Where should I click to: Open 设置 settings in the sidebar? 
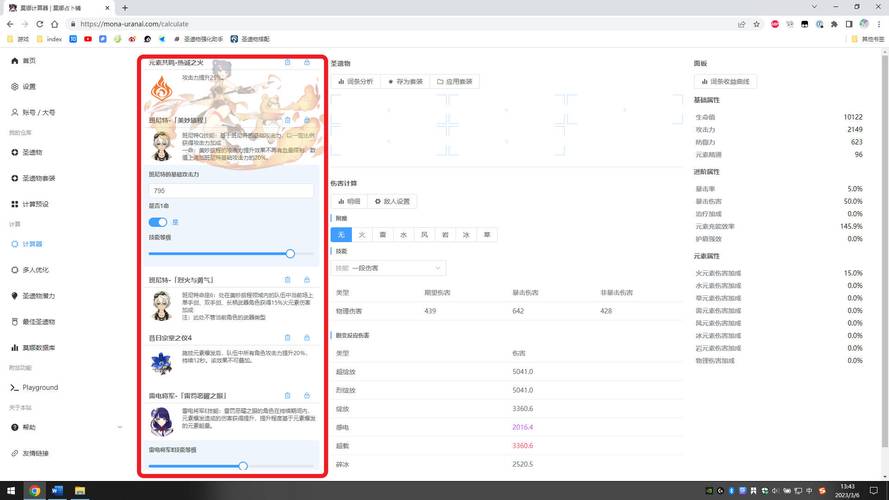(24, 87)
